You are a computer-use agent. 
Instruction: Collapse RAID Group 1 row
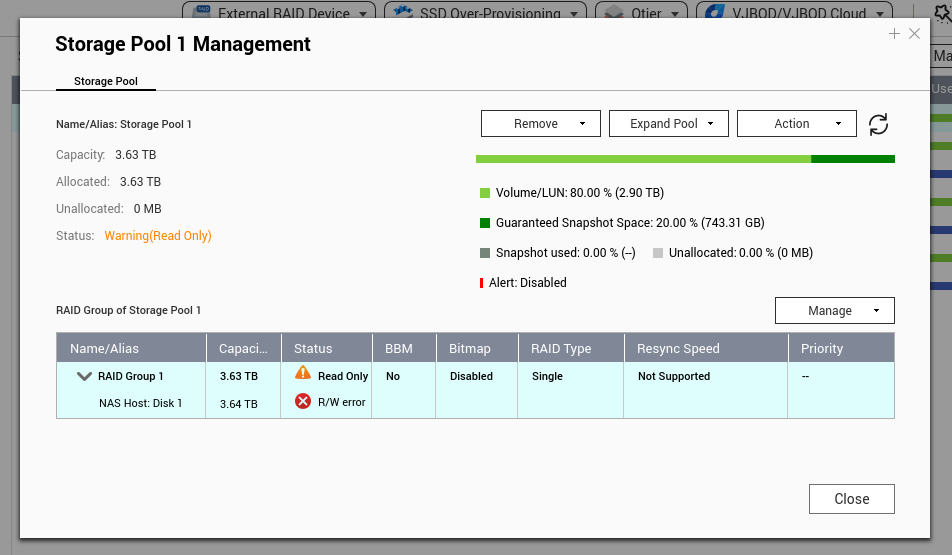point(84,377)
